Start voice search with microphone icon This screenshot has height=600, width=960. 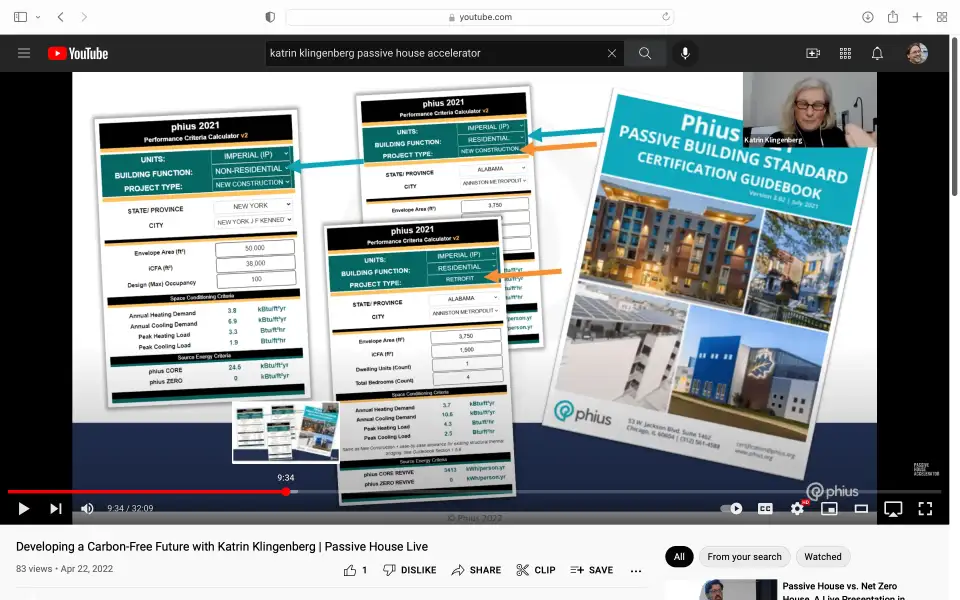[685, 53]
